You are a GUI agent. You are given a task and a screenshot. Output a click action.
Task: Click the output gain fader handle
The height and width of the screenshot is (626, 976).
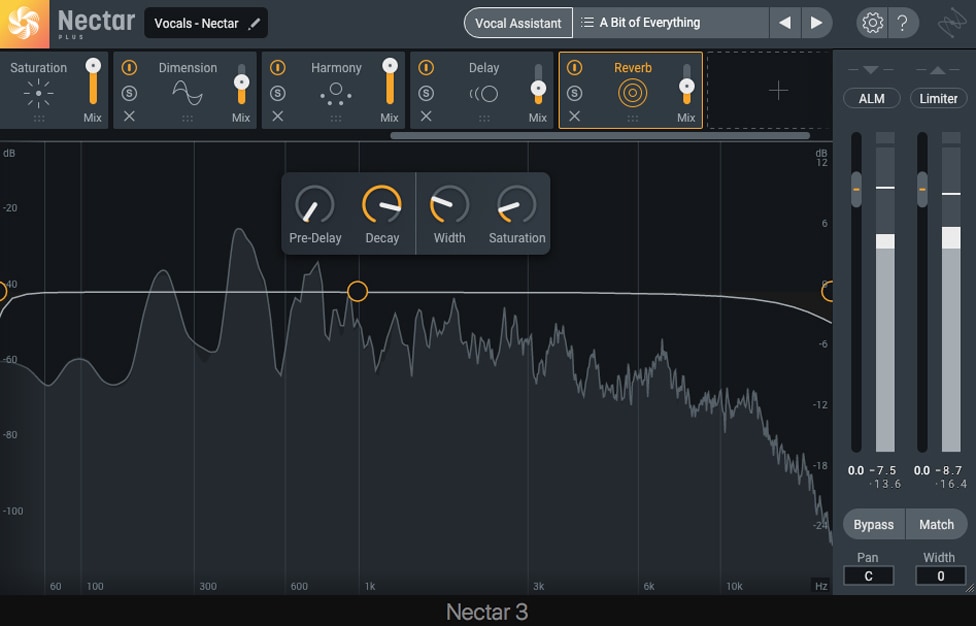[922, 189]
